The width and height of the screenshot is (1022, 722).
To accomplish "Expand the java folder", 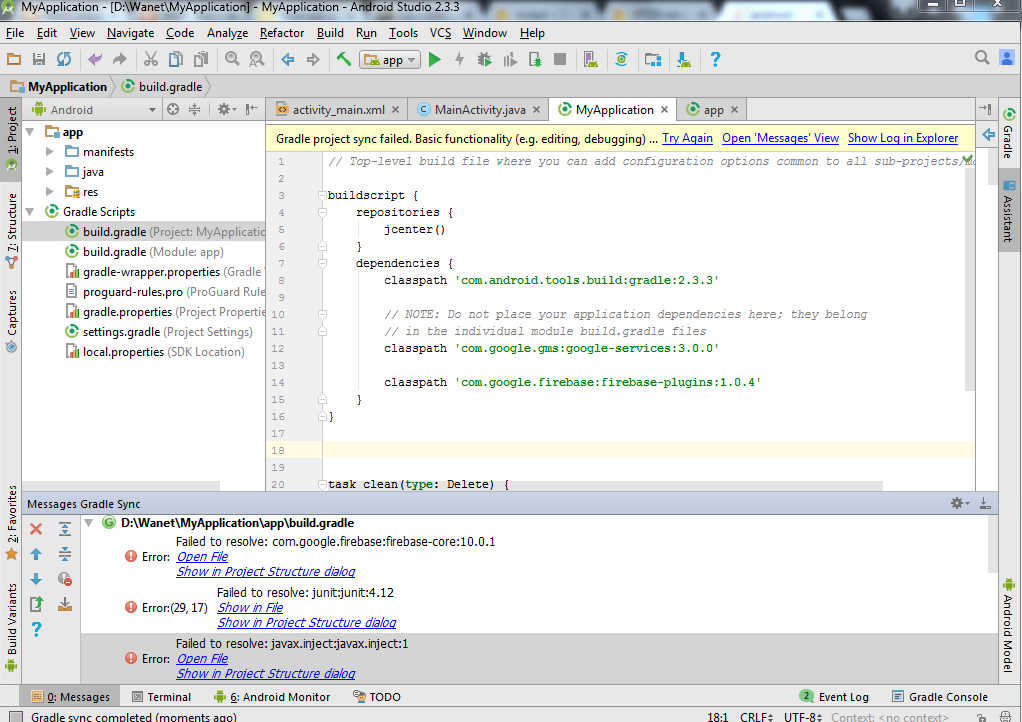I will tap(50, 172).
